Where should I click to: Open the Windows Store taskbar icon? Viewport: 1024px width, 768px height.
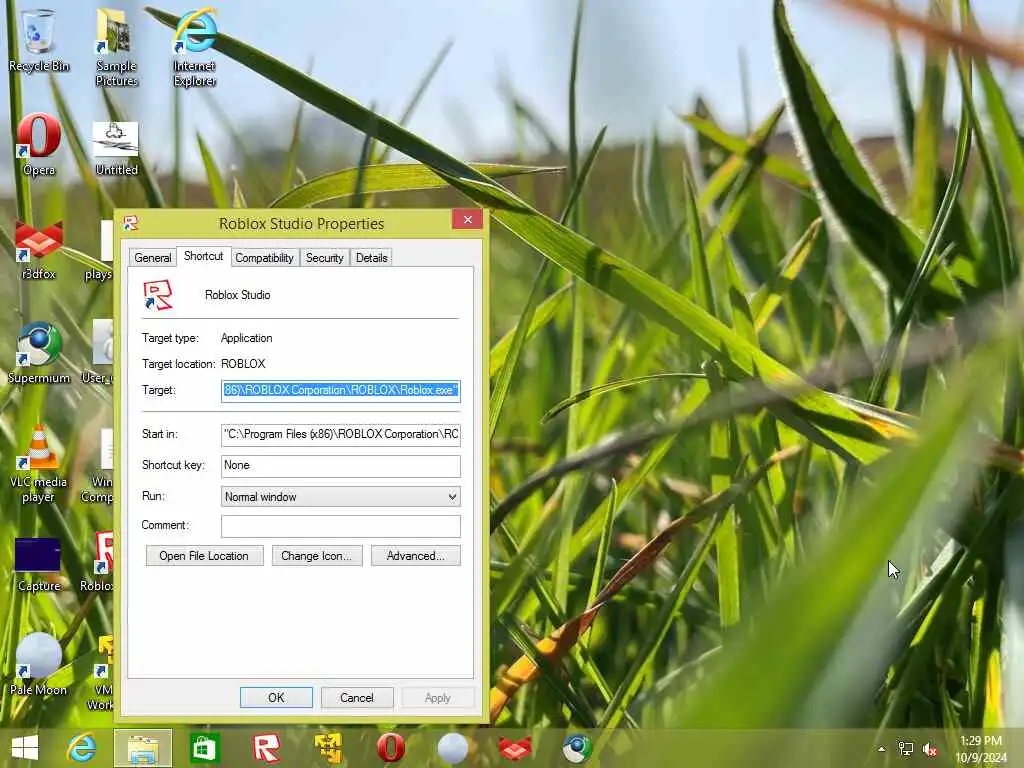[x=204, y=748]
